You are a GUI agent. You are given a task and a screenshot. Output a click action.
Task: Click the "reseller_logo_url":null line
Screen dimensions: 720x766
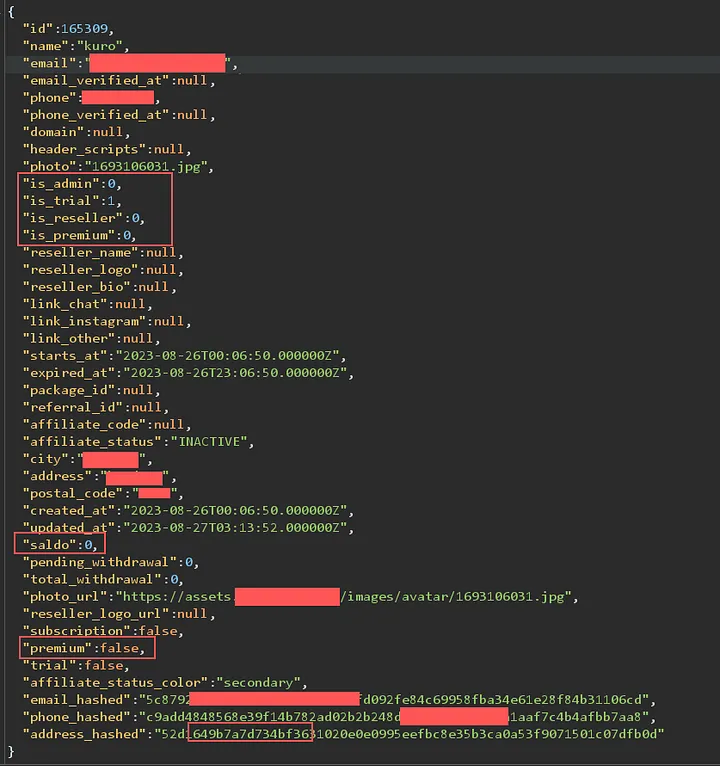(x=119, y=614)
